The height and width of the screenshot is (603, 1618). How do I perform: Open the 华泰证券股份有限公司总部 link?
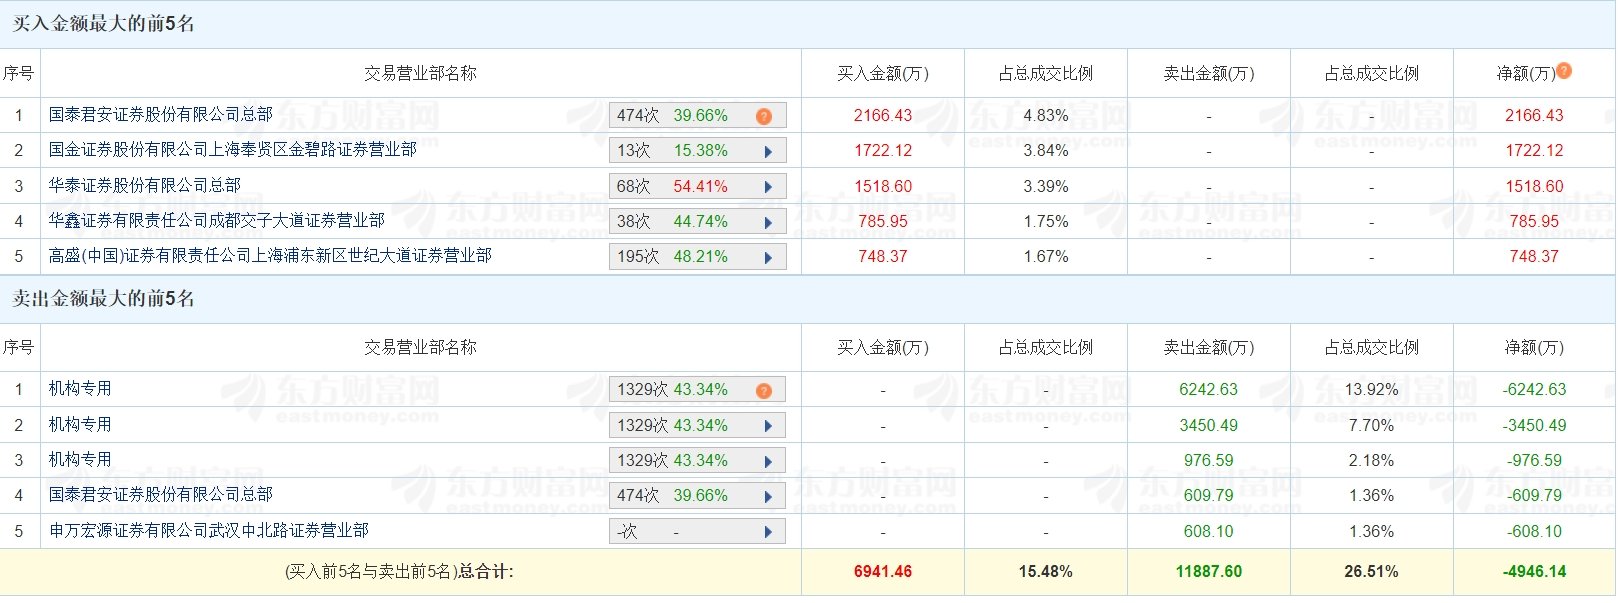[145, 185]
